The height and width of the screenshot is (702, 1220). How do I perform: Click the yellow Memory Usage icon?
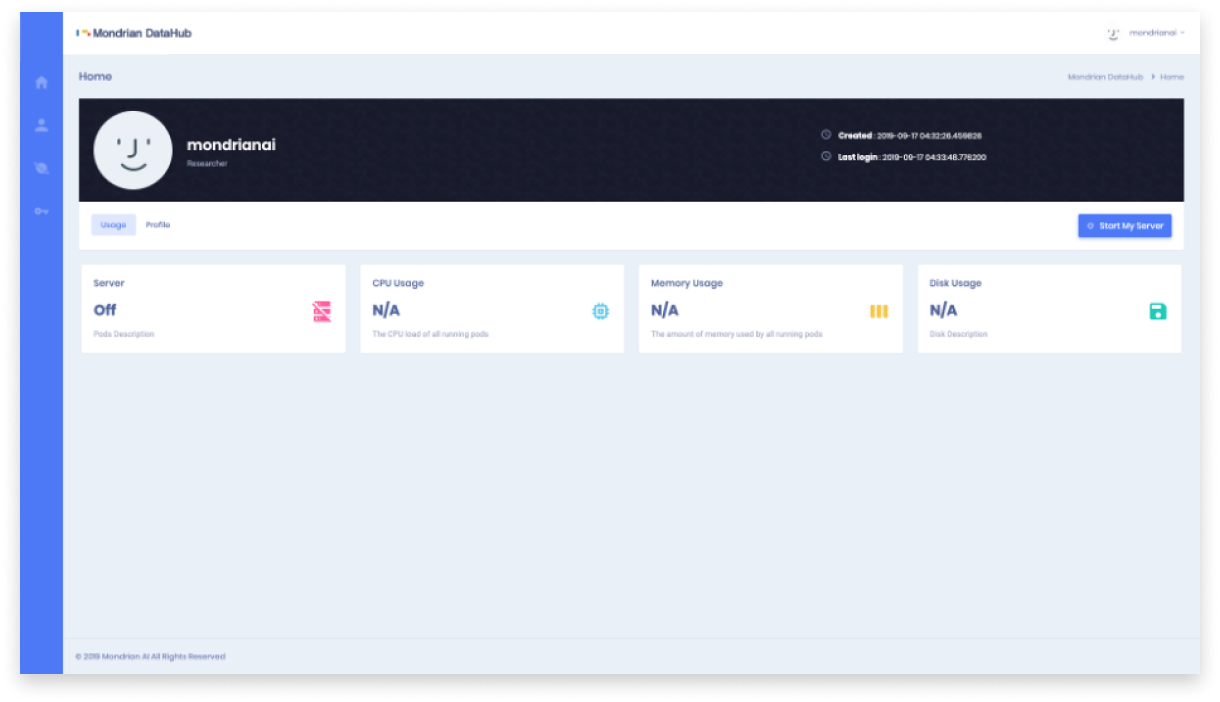(x=879, y=311)
